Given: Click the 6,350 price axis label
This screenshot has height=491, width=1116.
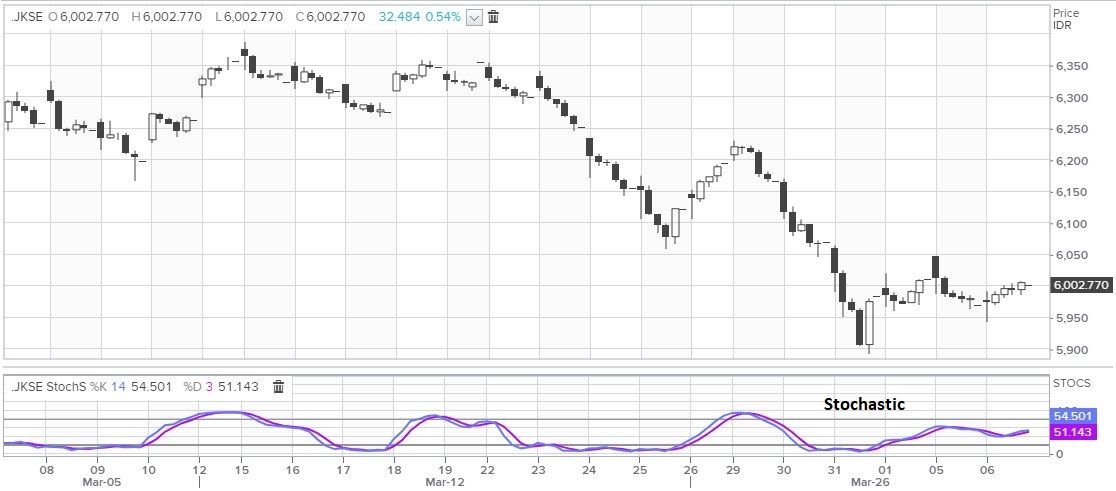Looking at the screenshot, I should [x=1071, y=67].
